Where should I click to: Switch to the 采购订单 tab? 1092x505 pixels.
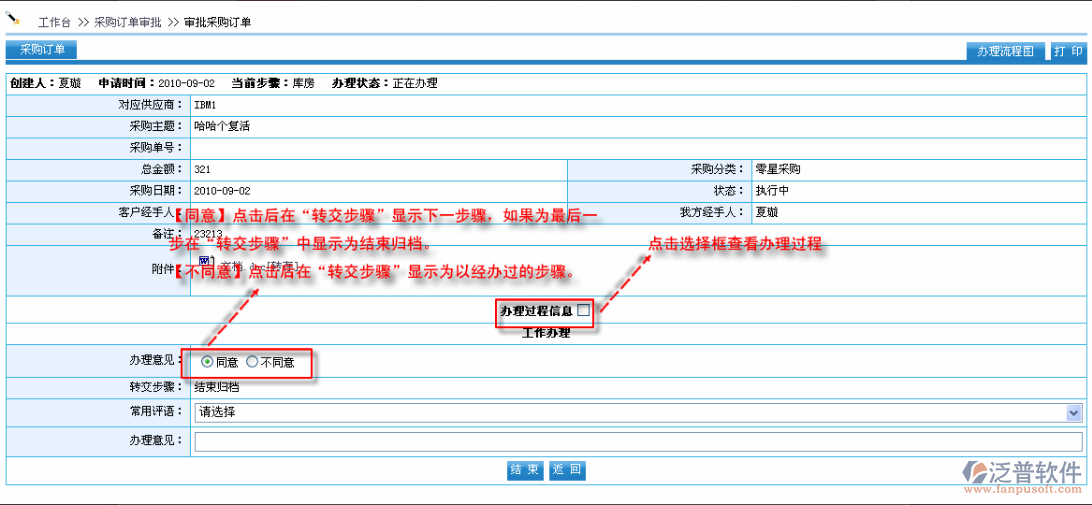[41, 49]
